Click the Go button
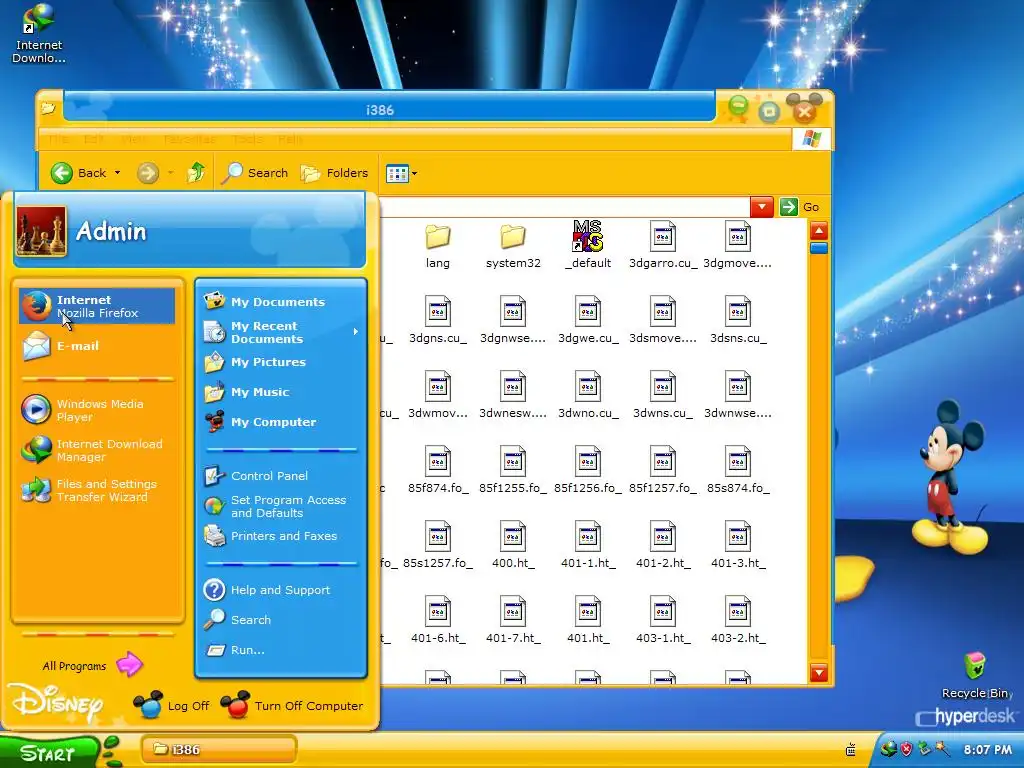The height and width of the screenshot is (768, 1024). pyautogui.click(x=800, y=207)
